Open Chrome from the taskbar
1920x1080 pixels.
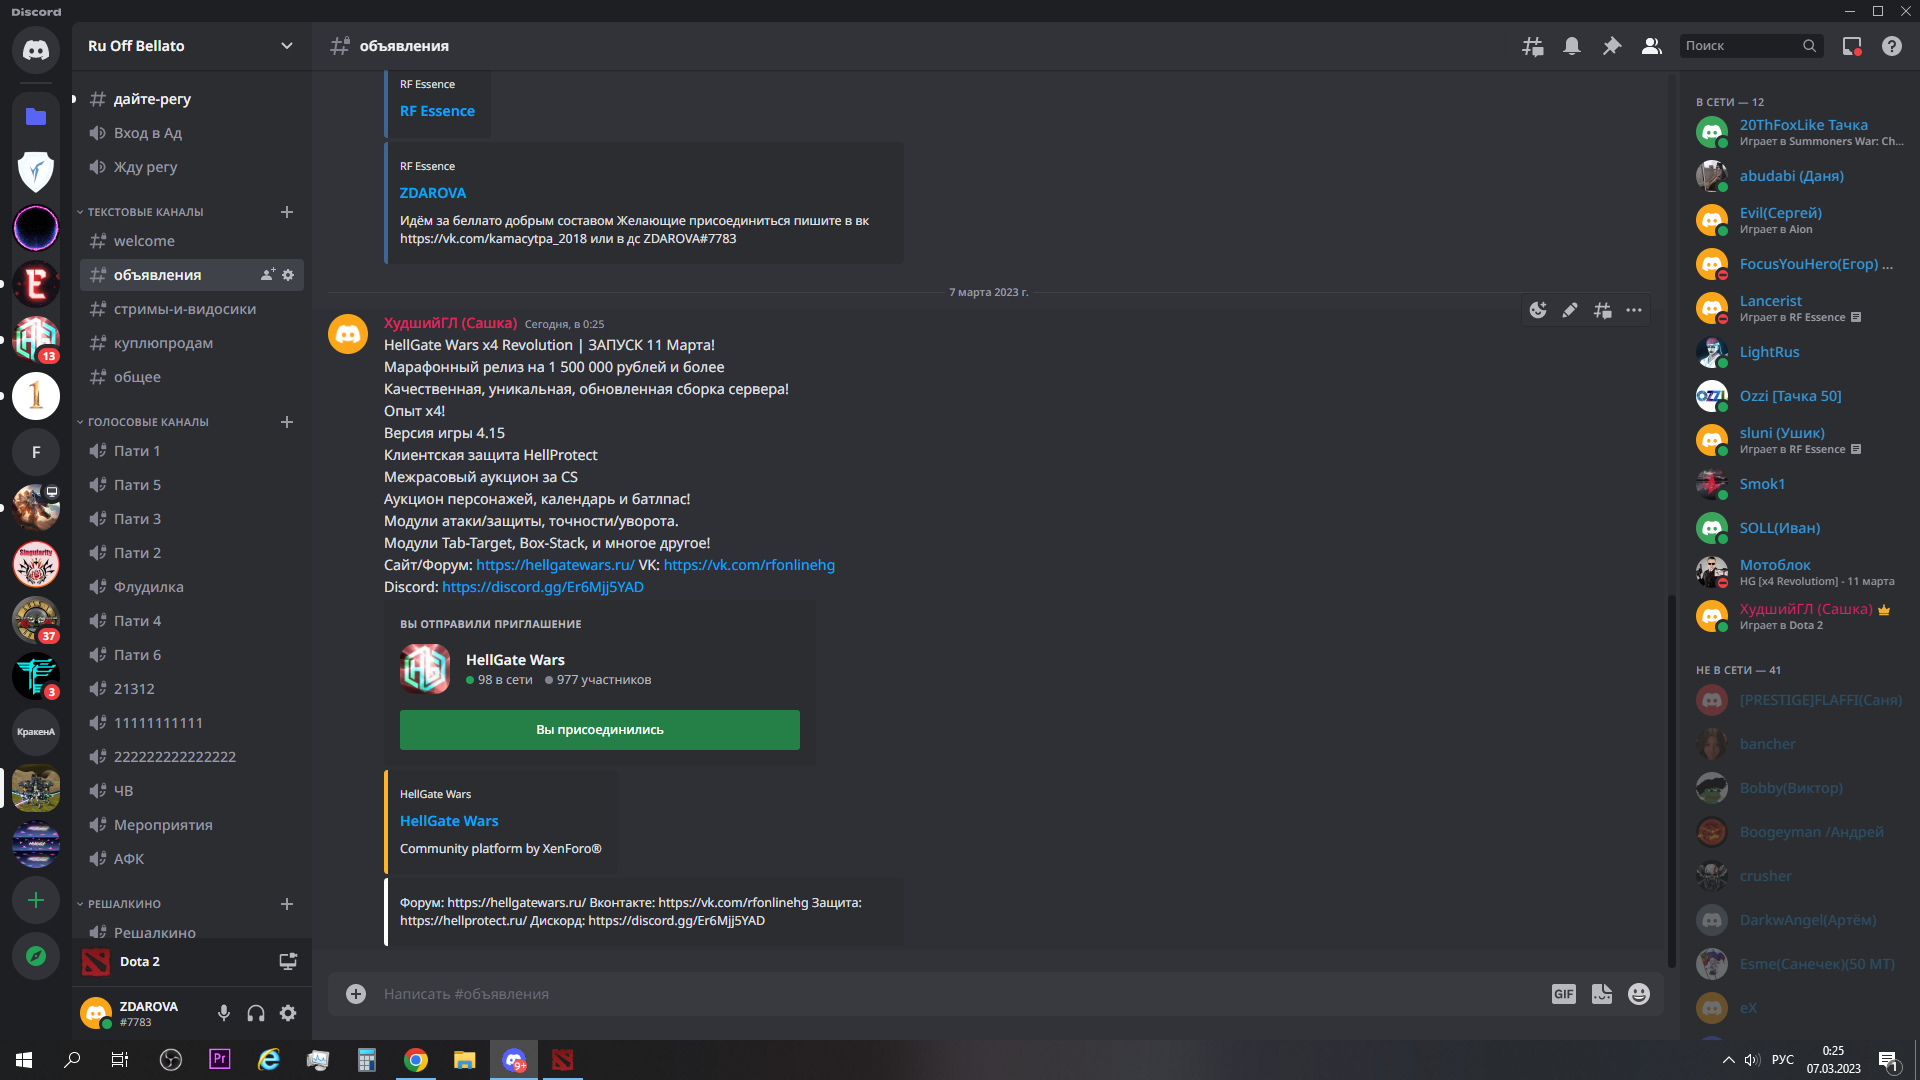point(416,1060)
